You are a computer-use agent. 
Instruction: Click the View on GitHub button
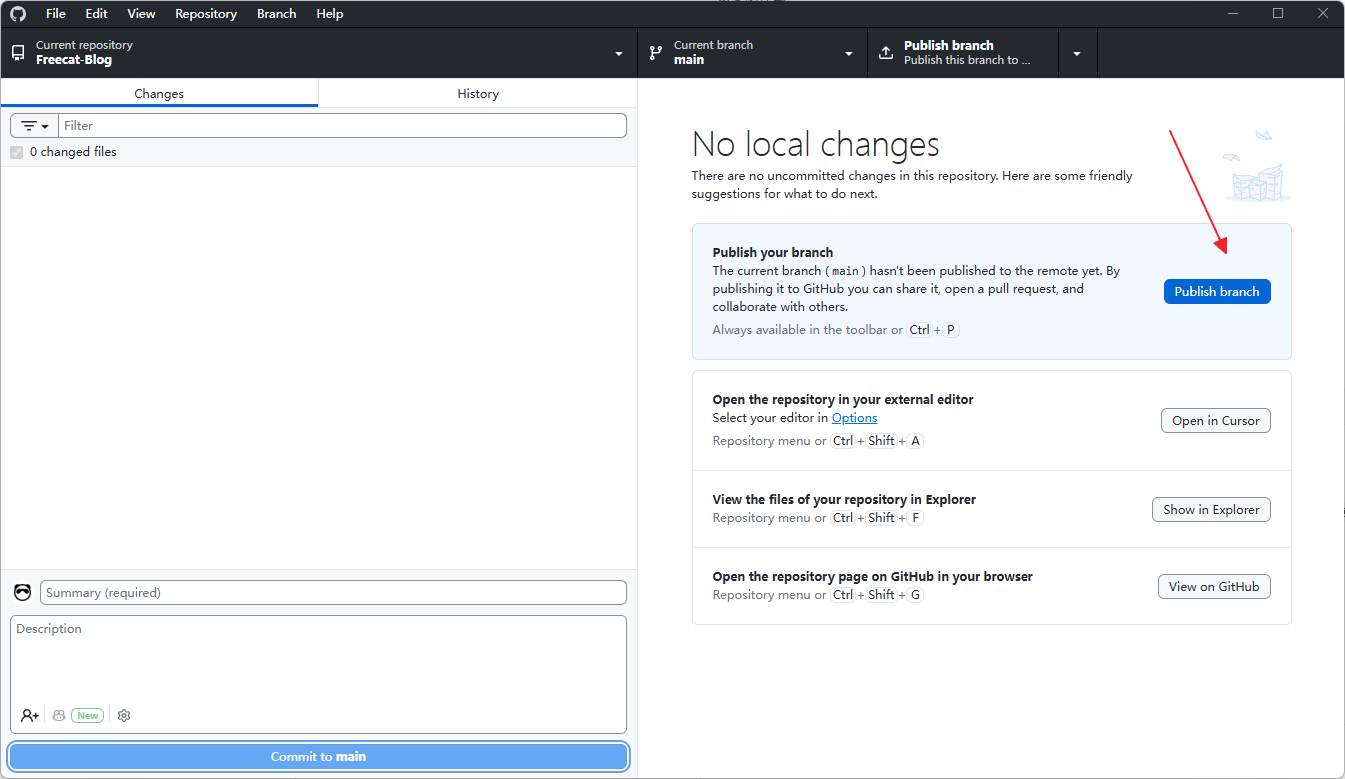click(1214, 587)
